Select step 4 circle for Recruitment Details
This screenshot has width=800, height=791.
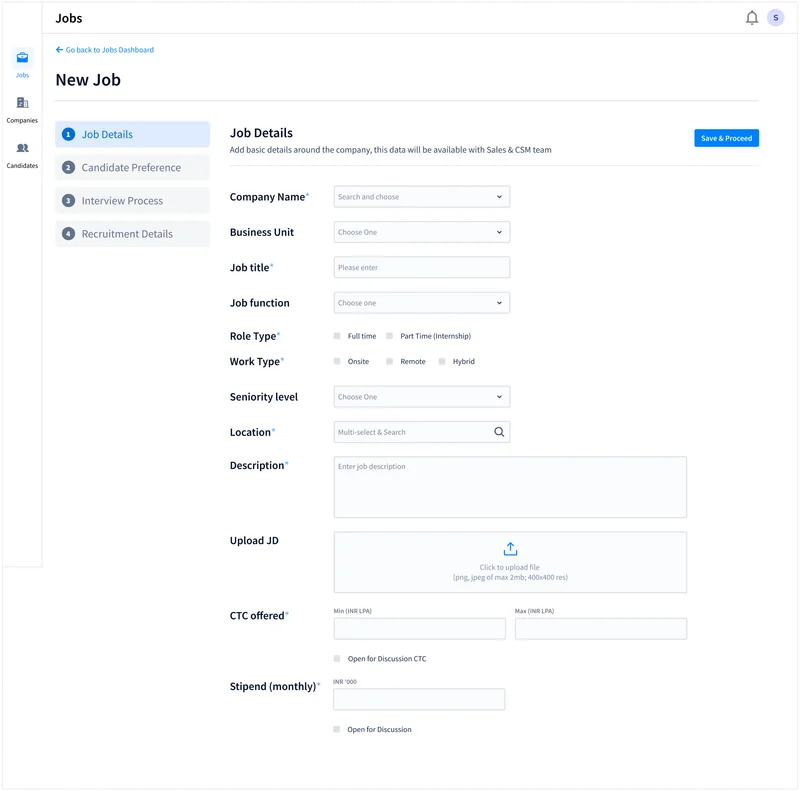[x=68, y=234]
